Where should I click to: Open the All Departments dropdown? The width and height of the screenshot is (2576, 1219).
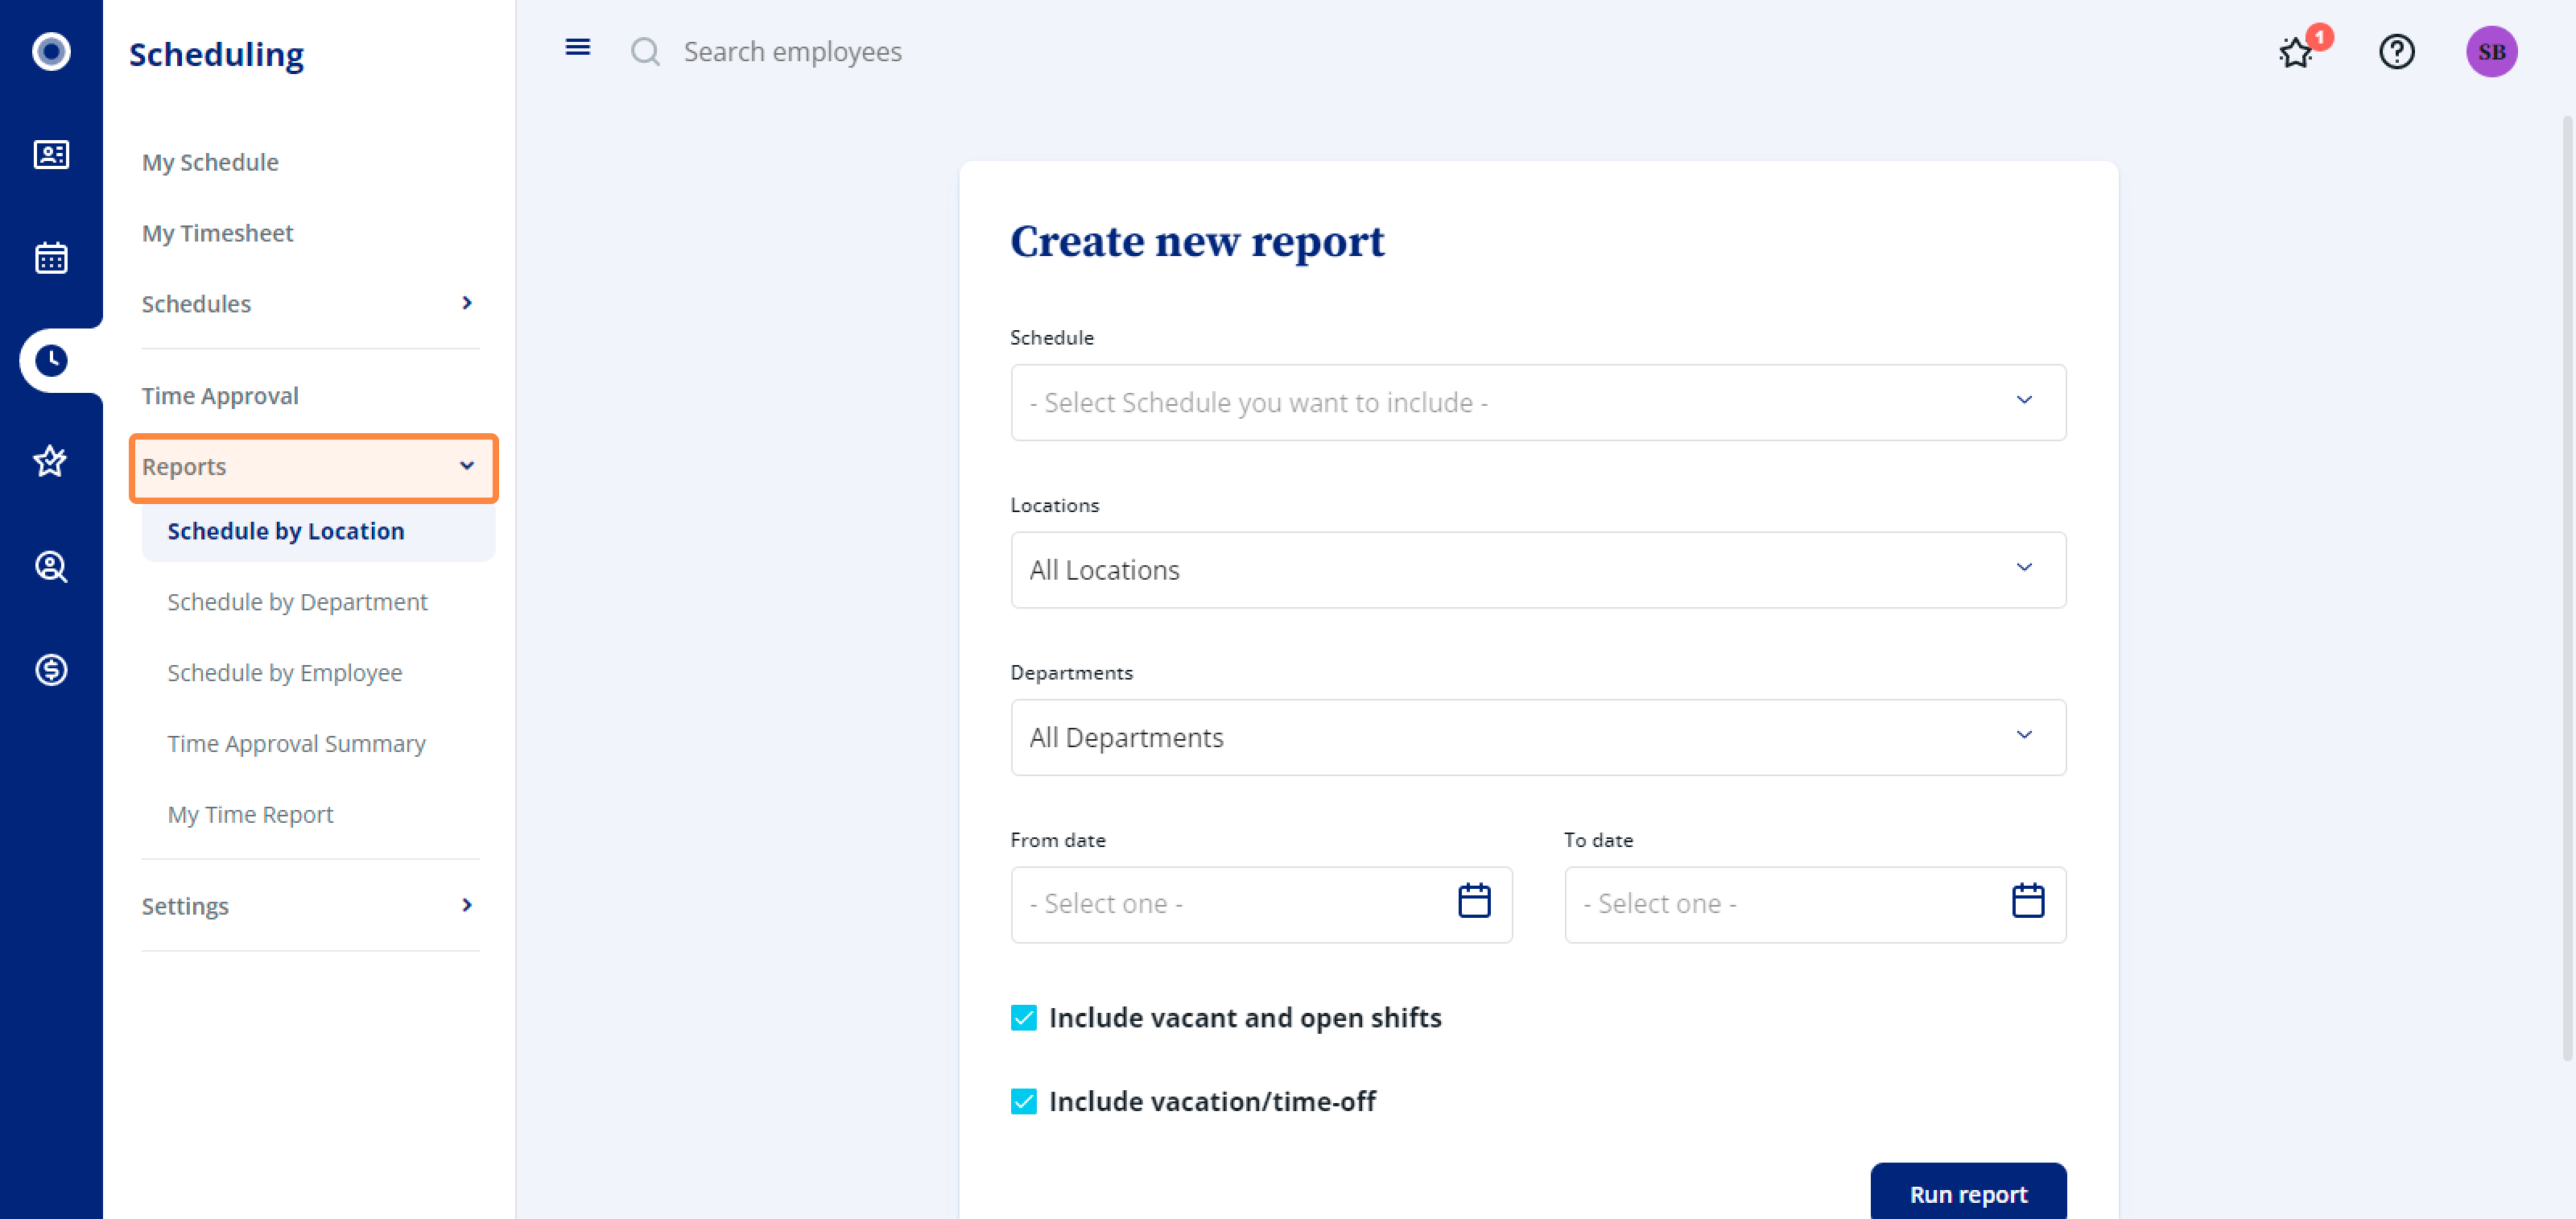1538,737
